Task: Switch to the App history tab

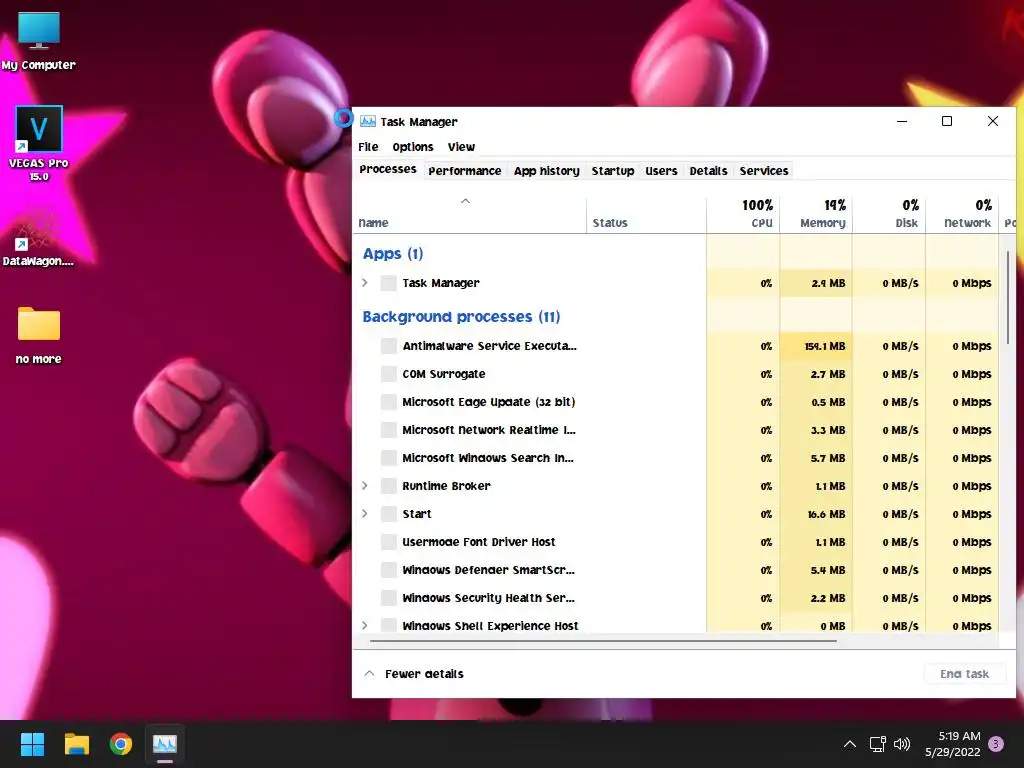Action: (547, 171)
